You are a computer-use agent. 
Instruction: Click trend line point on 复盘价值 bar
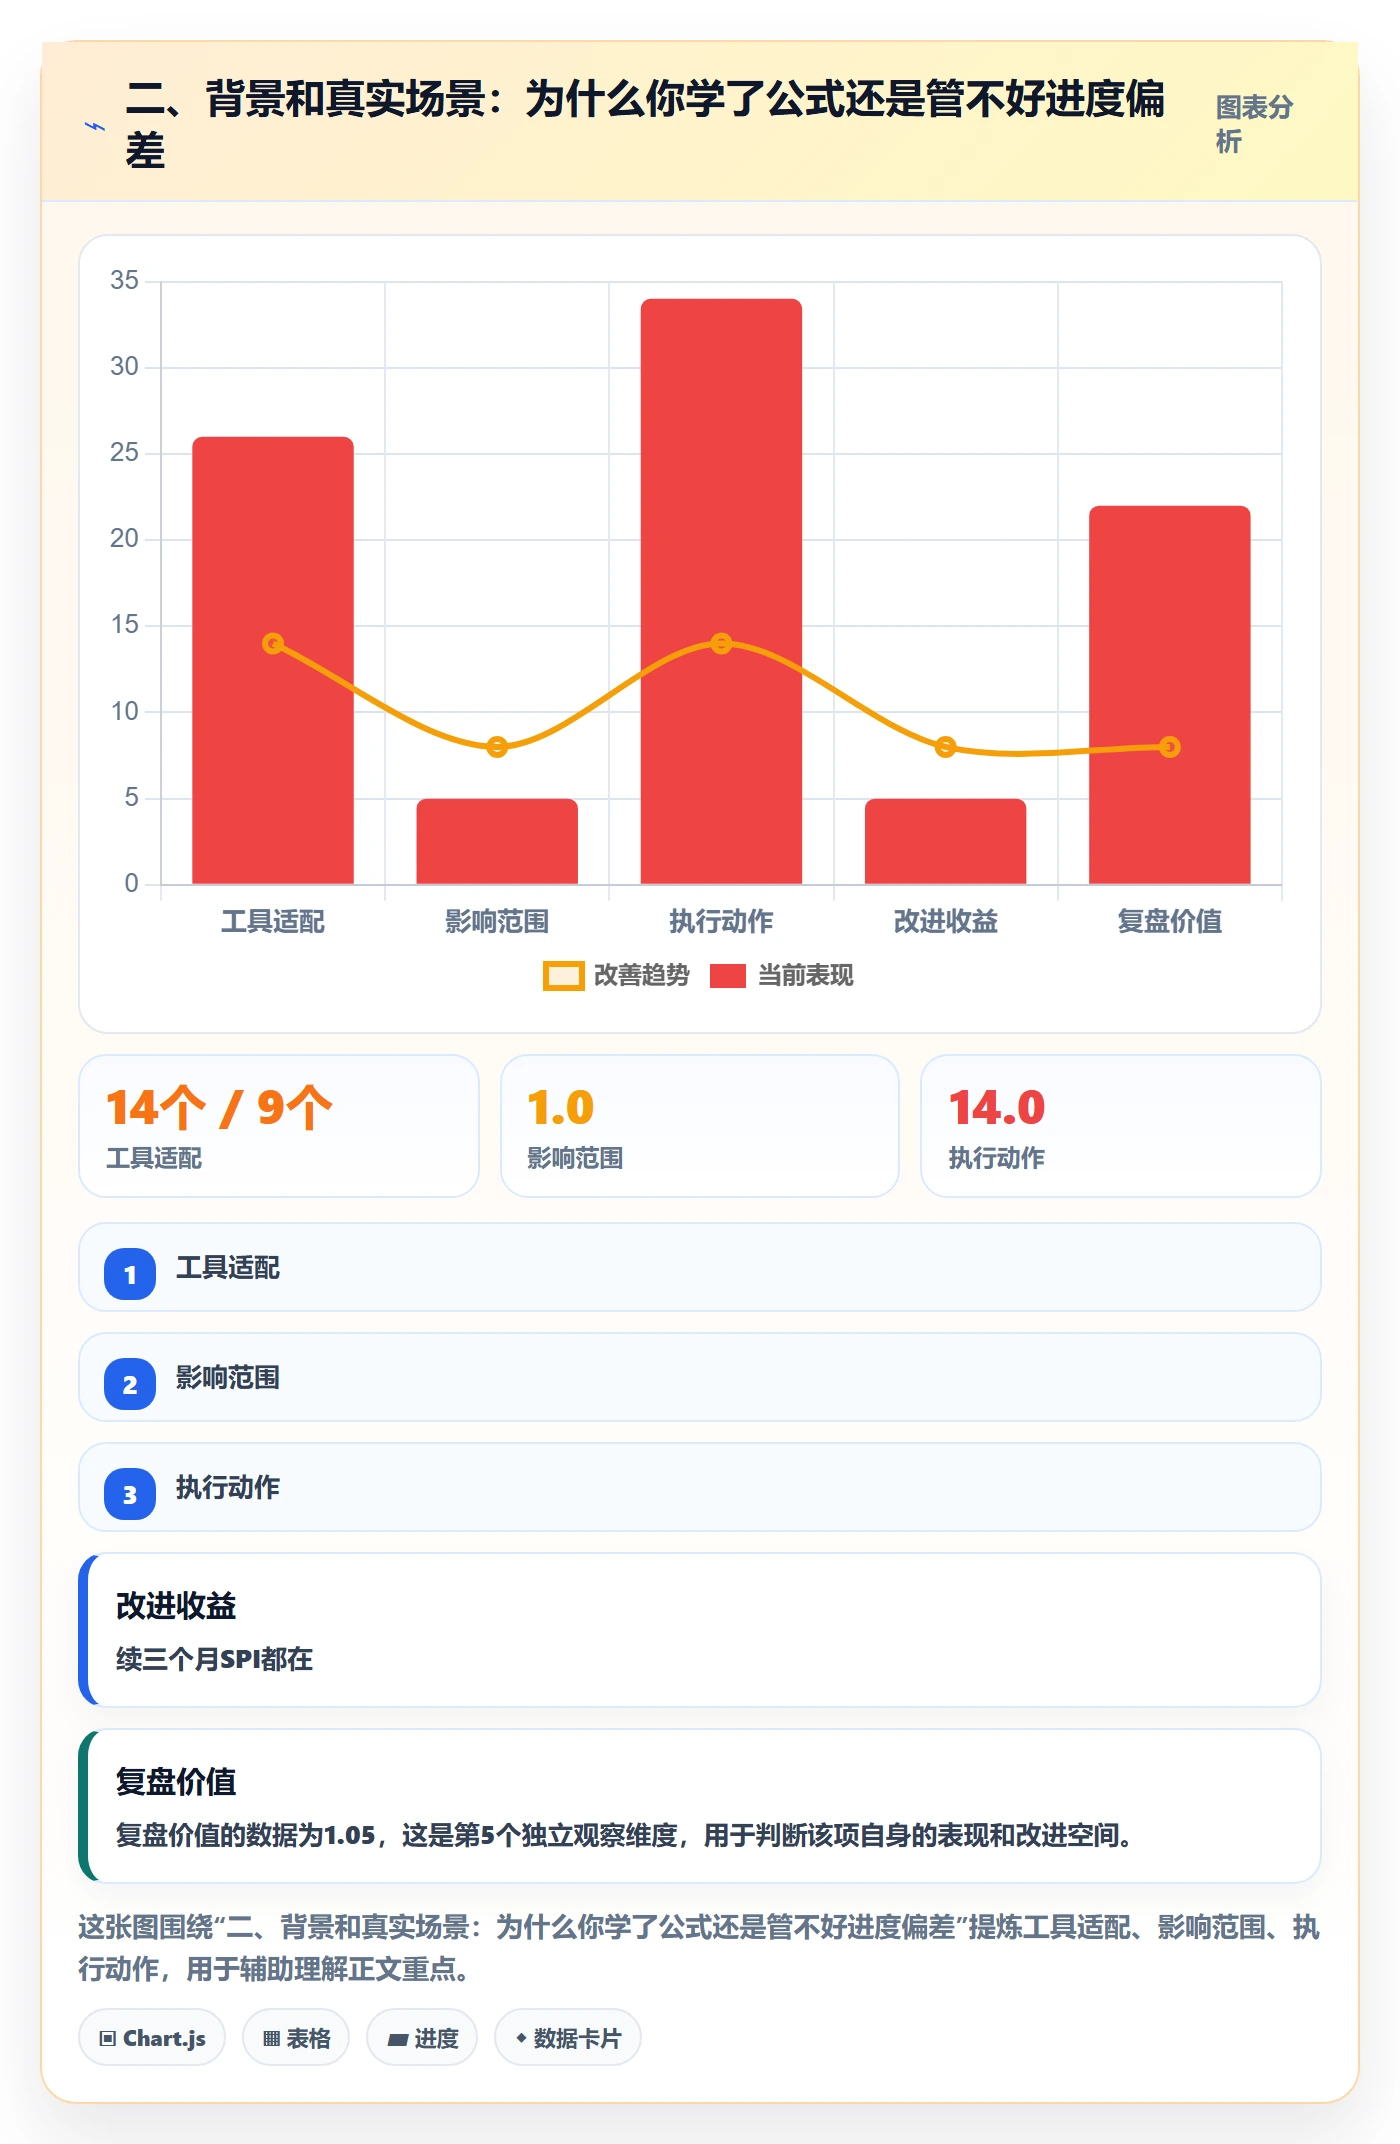(1169, 747)
